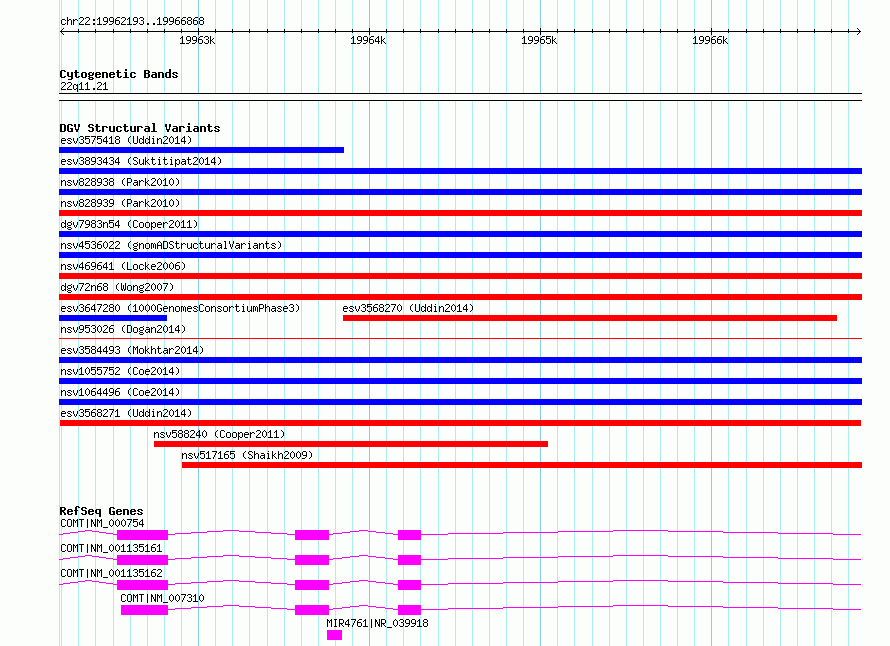Open variant dgv72n68 (Wong2007)
The width and height of the screenshot is (890, 646).
pos(117,287)
